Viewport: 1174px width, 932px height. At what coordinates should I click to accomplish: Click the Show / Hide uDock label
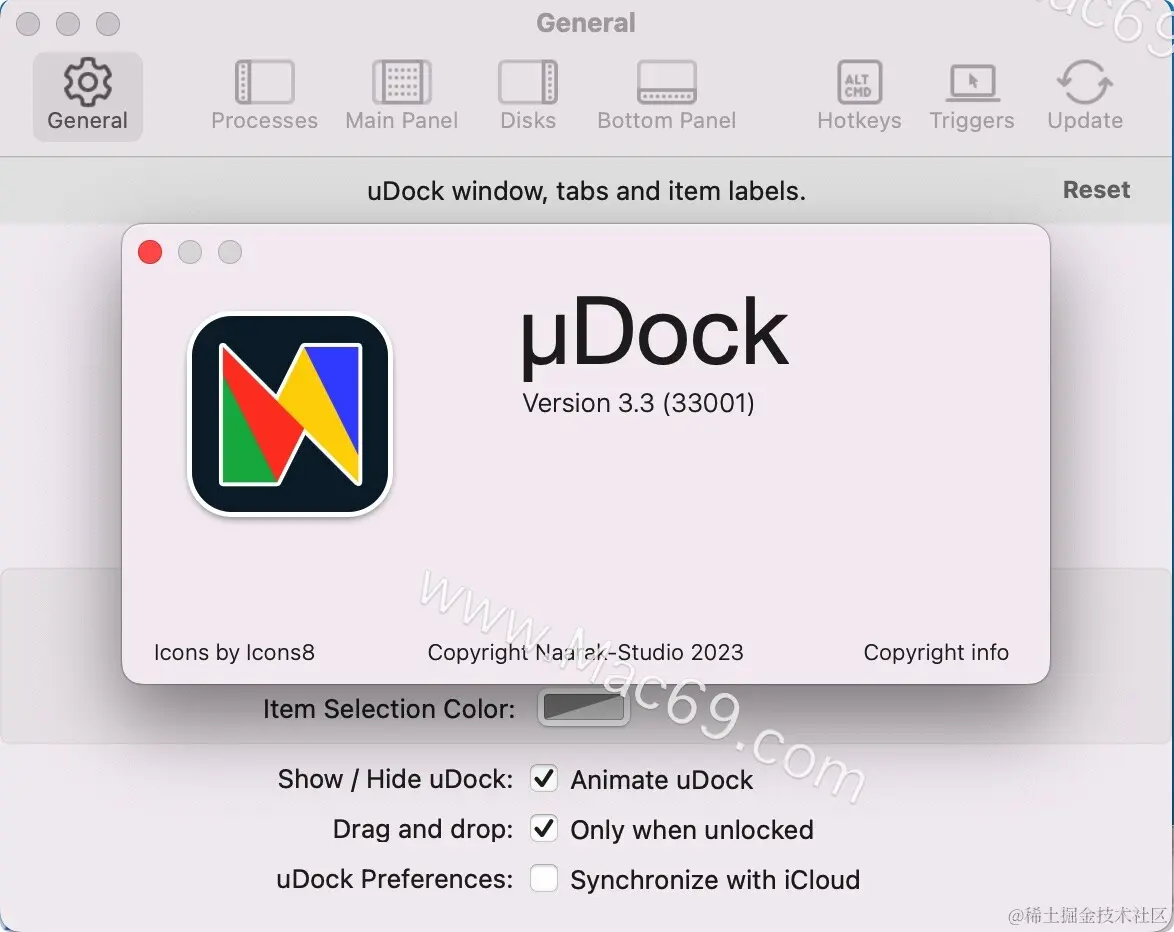pyautogui.click(x=395, y=779)
